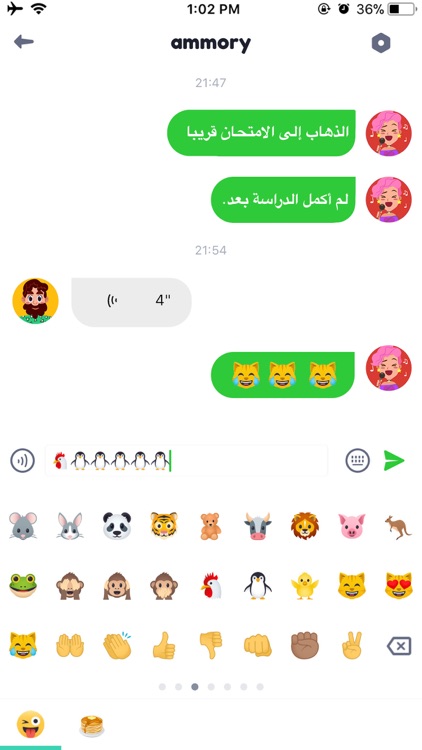
Task: Select the panda face emoji
Action: tap(117, 526)
